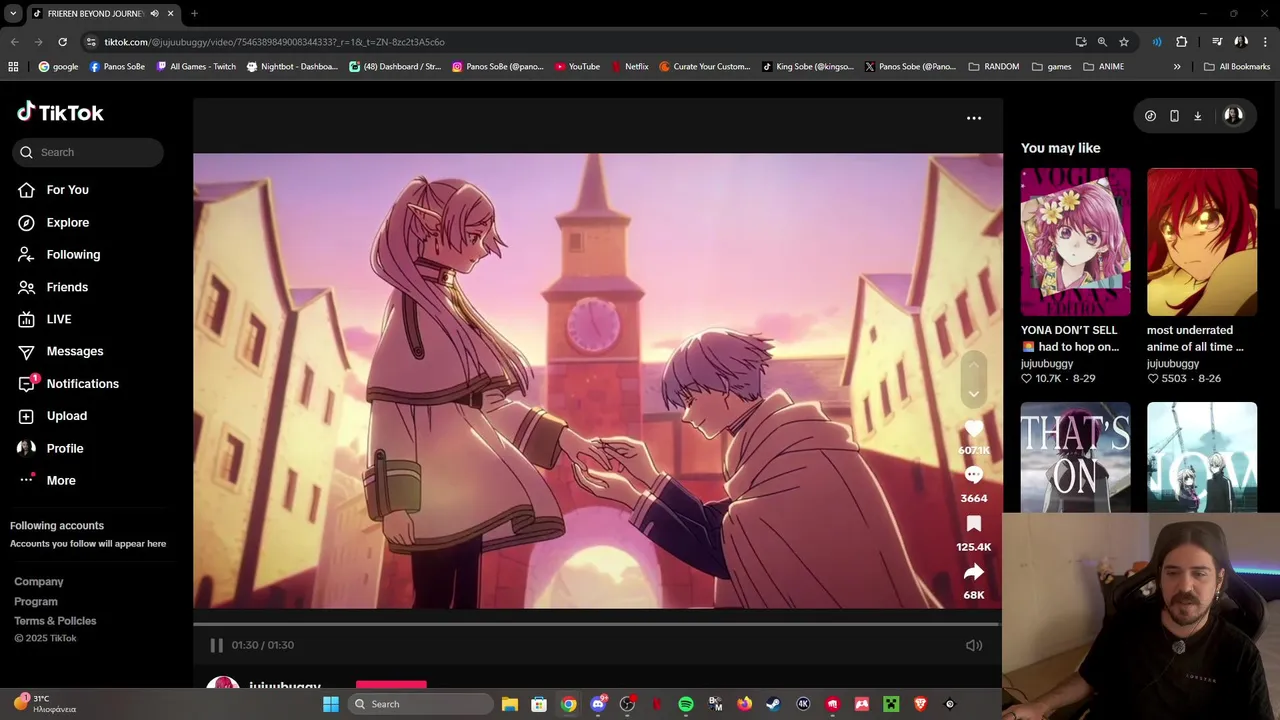Open Discord from the taskbar
The width and height of the screenshot is (1280, 720).
point(598,704)
